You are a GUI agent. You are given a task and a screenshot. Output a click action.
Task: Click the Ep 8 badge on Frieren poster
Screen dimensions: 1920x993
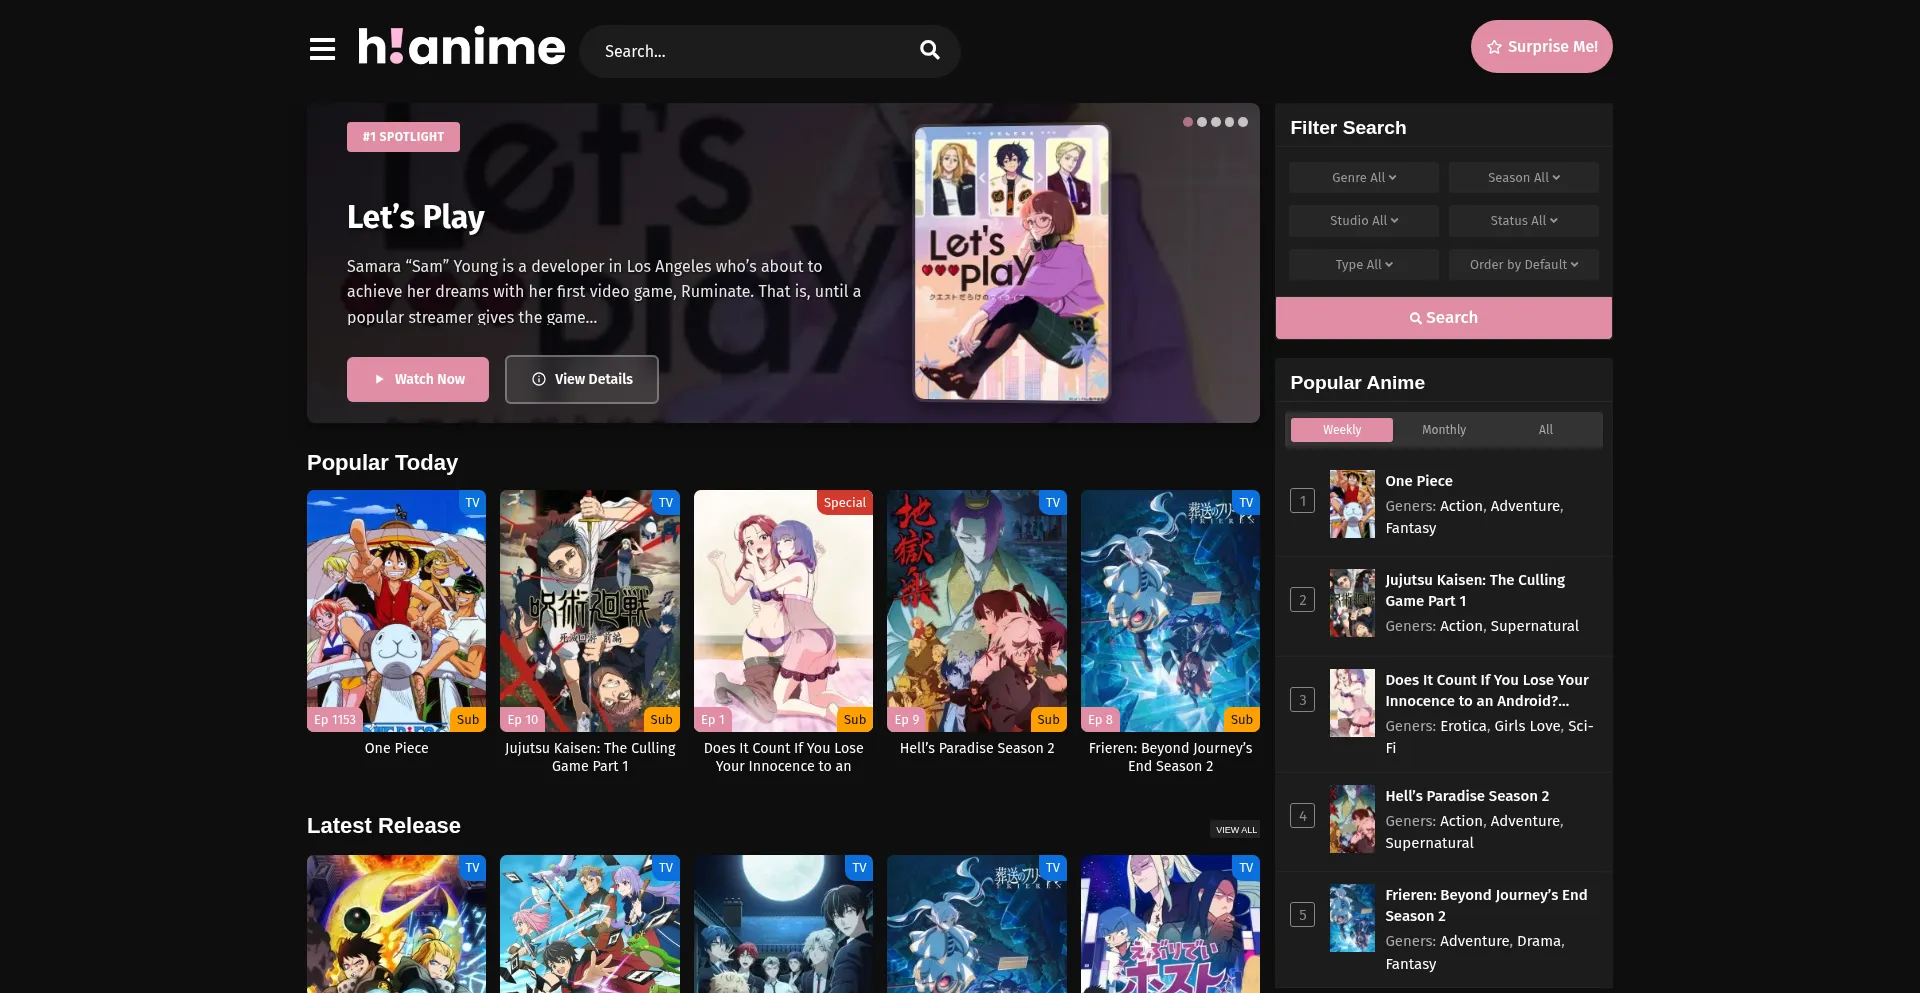[1100, 719]
